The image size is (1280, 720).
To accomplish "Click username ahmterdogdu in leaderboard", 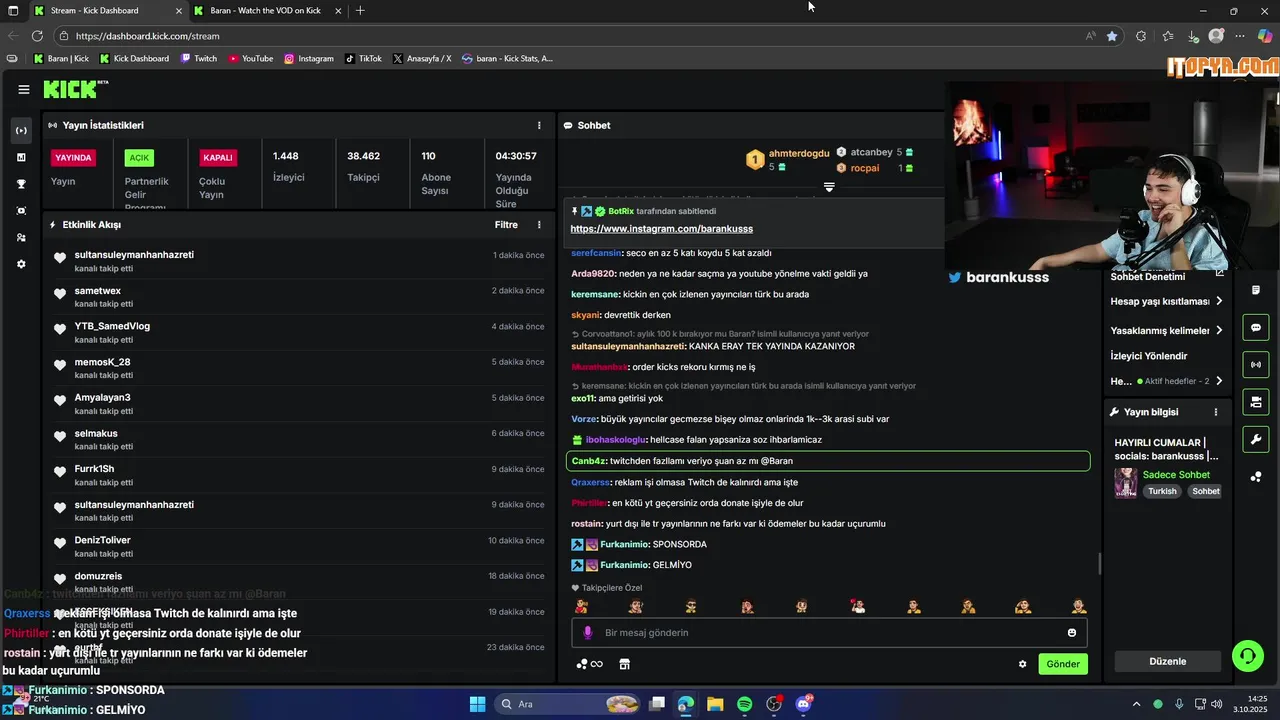I will tap(799, 153).
